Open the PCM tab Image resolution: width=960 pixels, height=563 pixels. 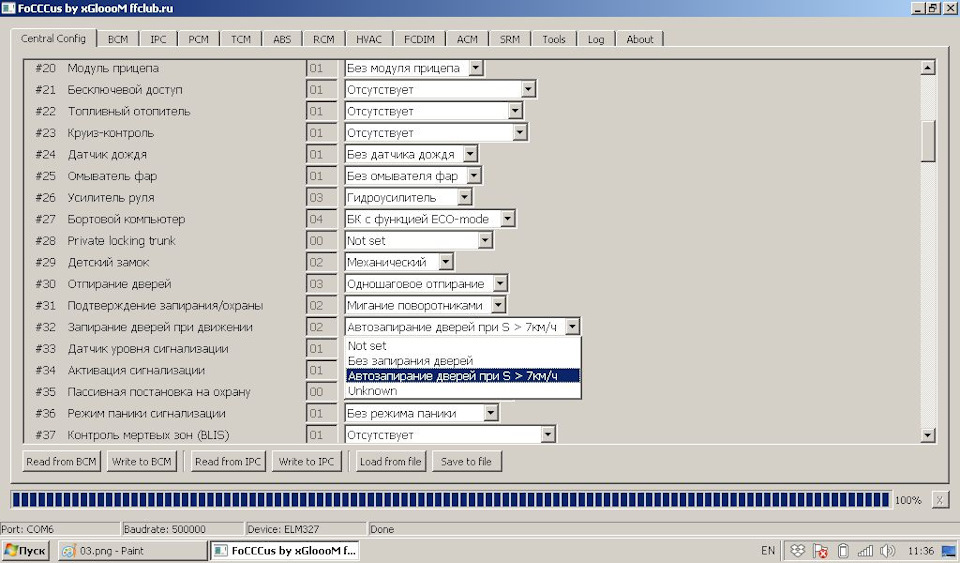coord(198,39)
